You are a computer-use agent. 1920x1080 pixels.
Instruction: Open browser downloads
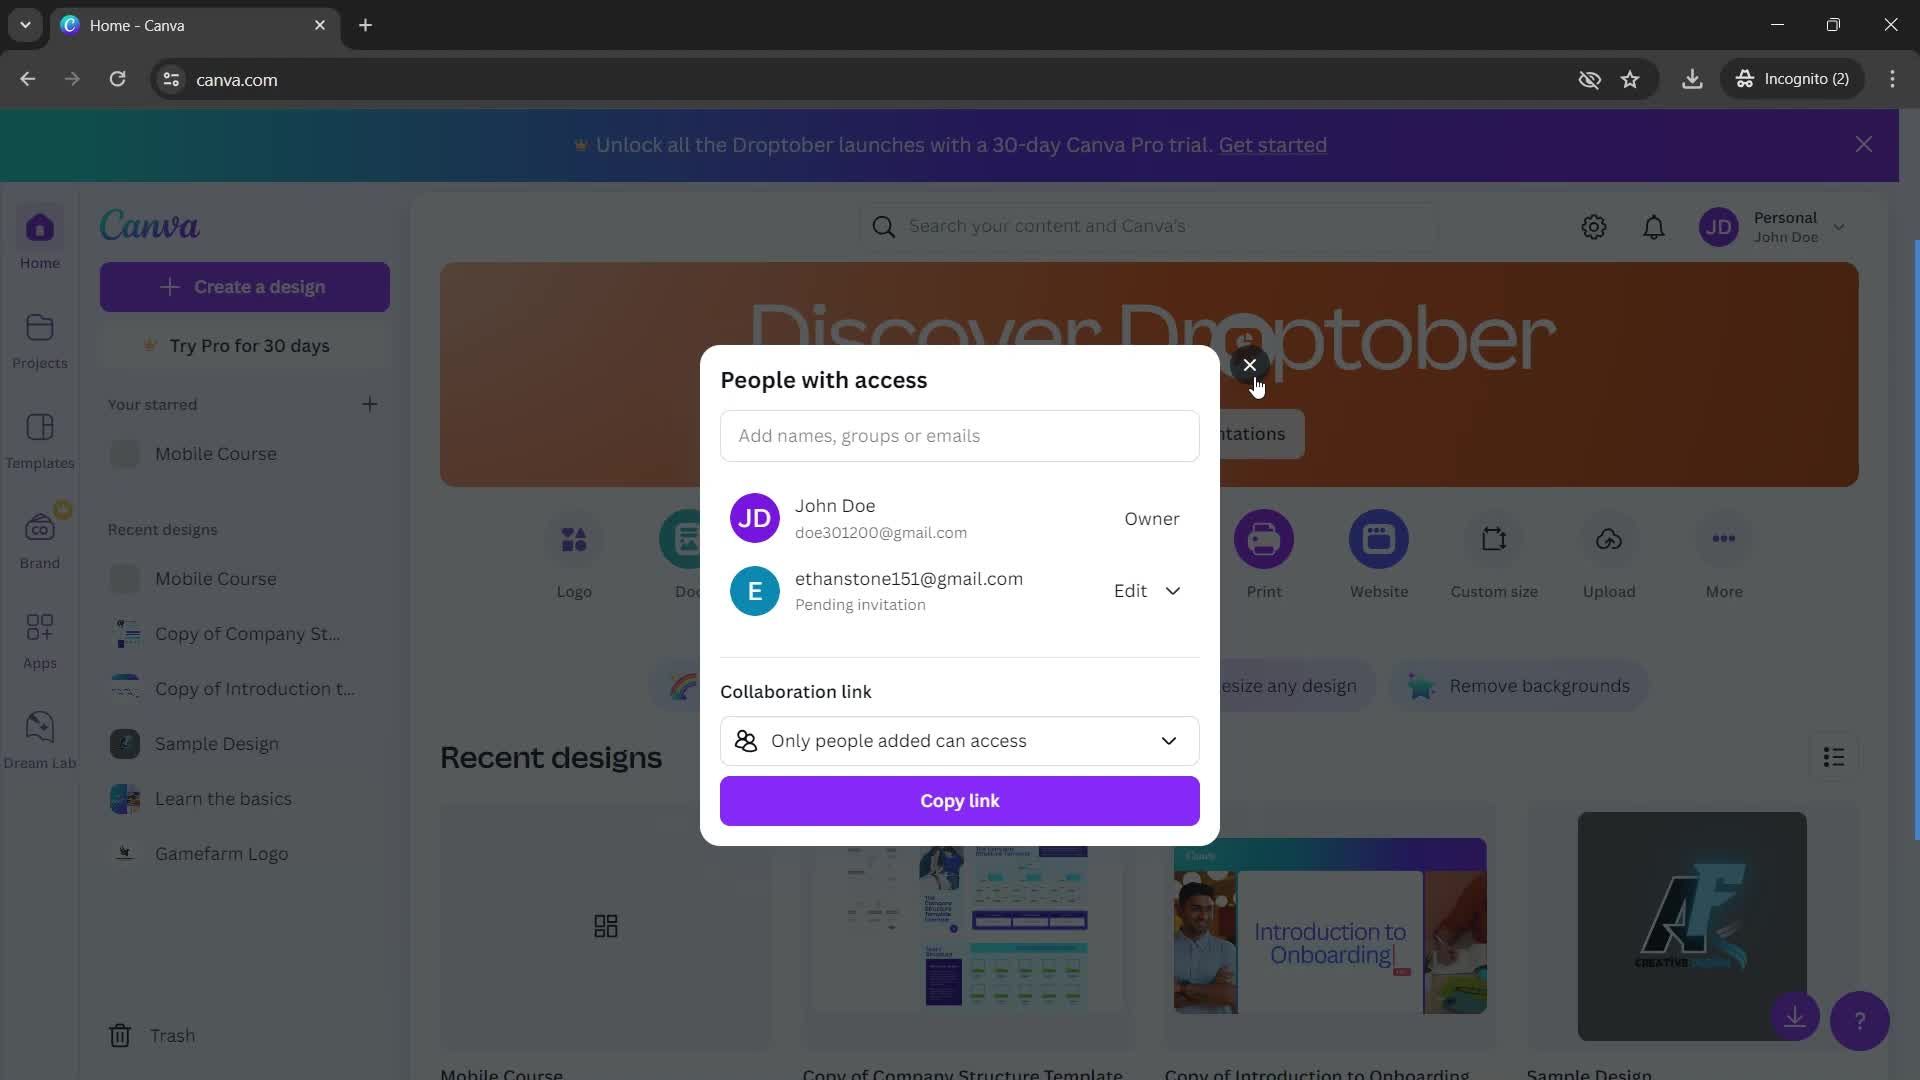click(1692, 79)
